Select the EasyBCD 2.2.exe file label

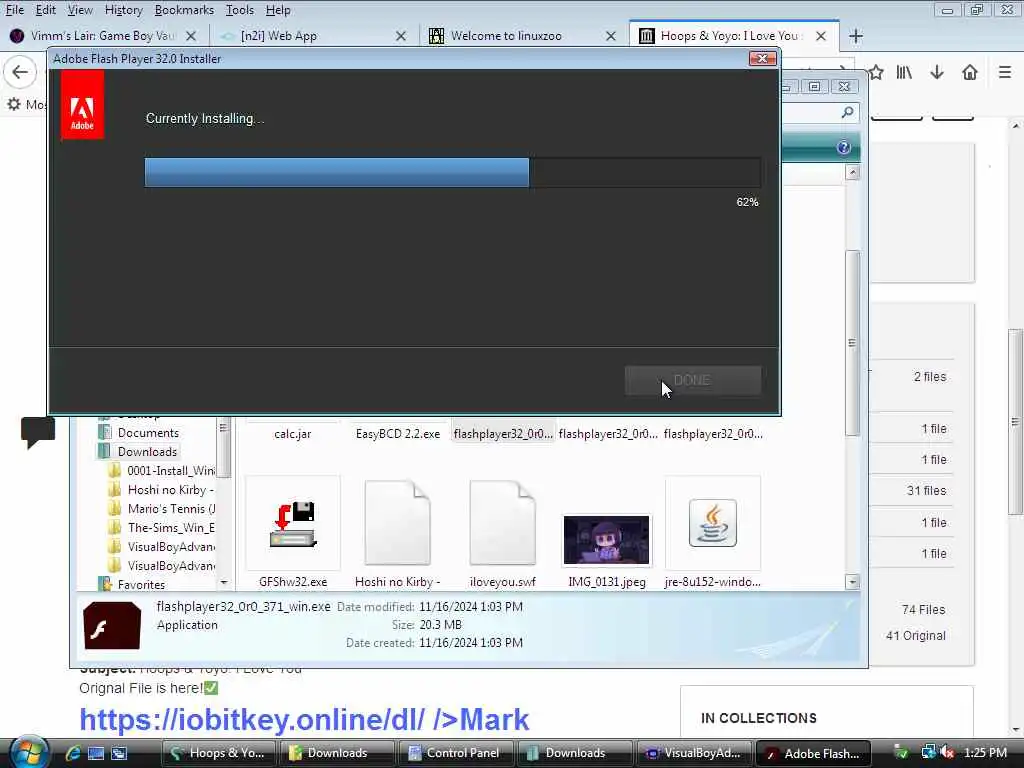(398, 434)
